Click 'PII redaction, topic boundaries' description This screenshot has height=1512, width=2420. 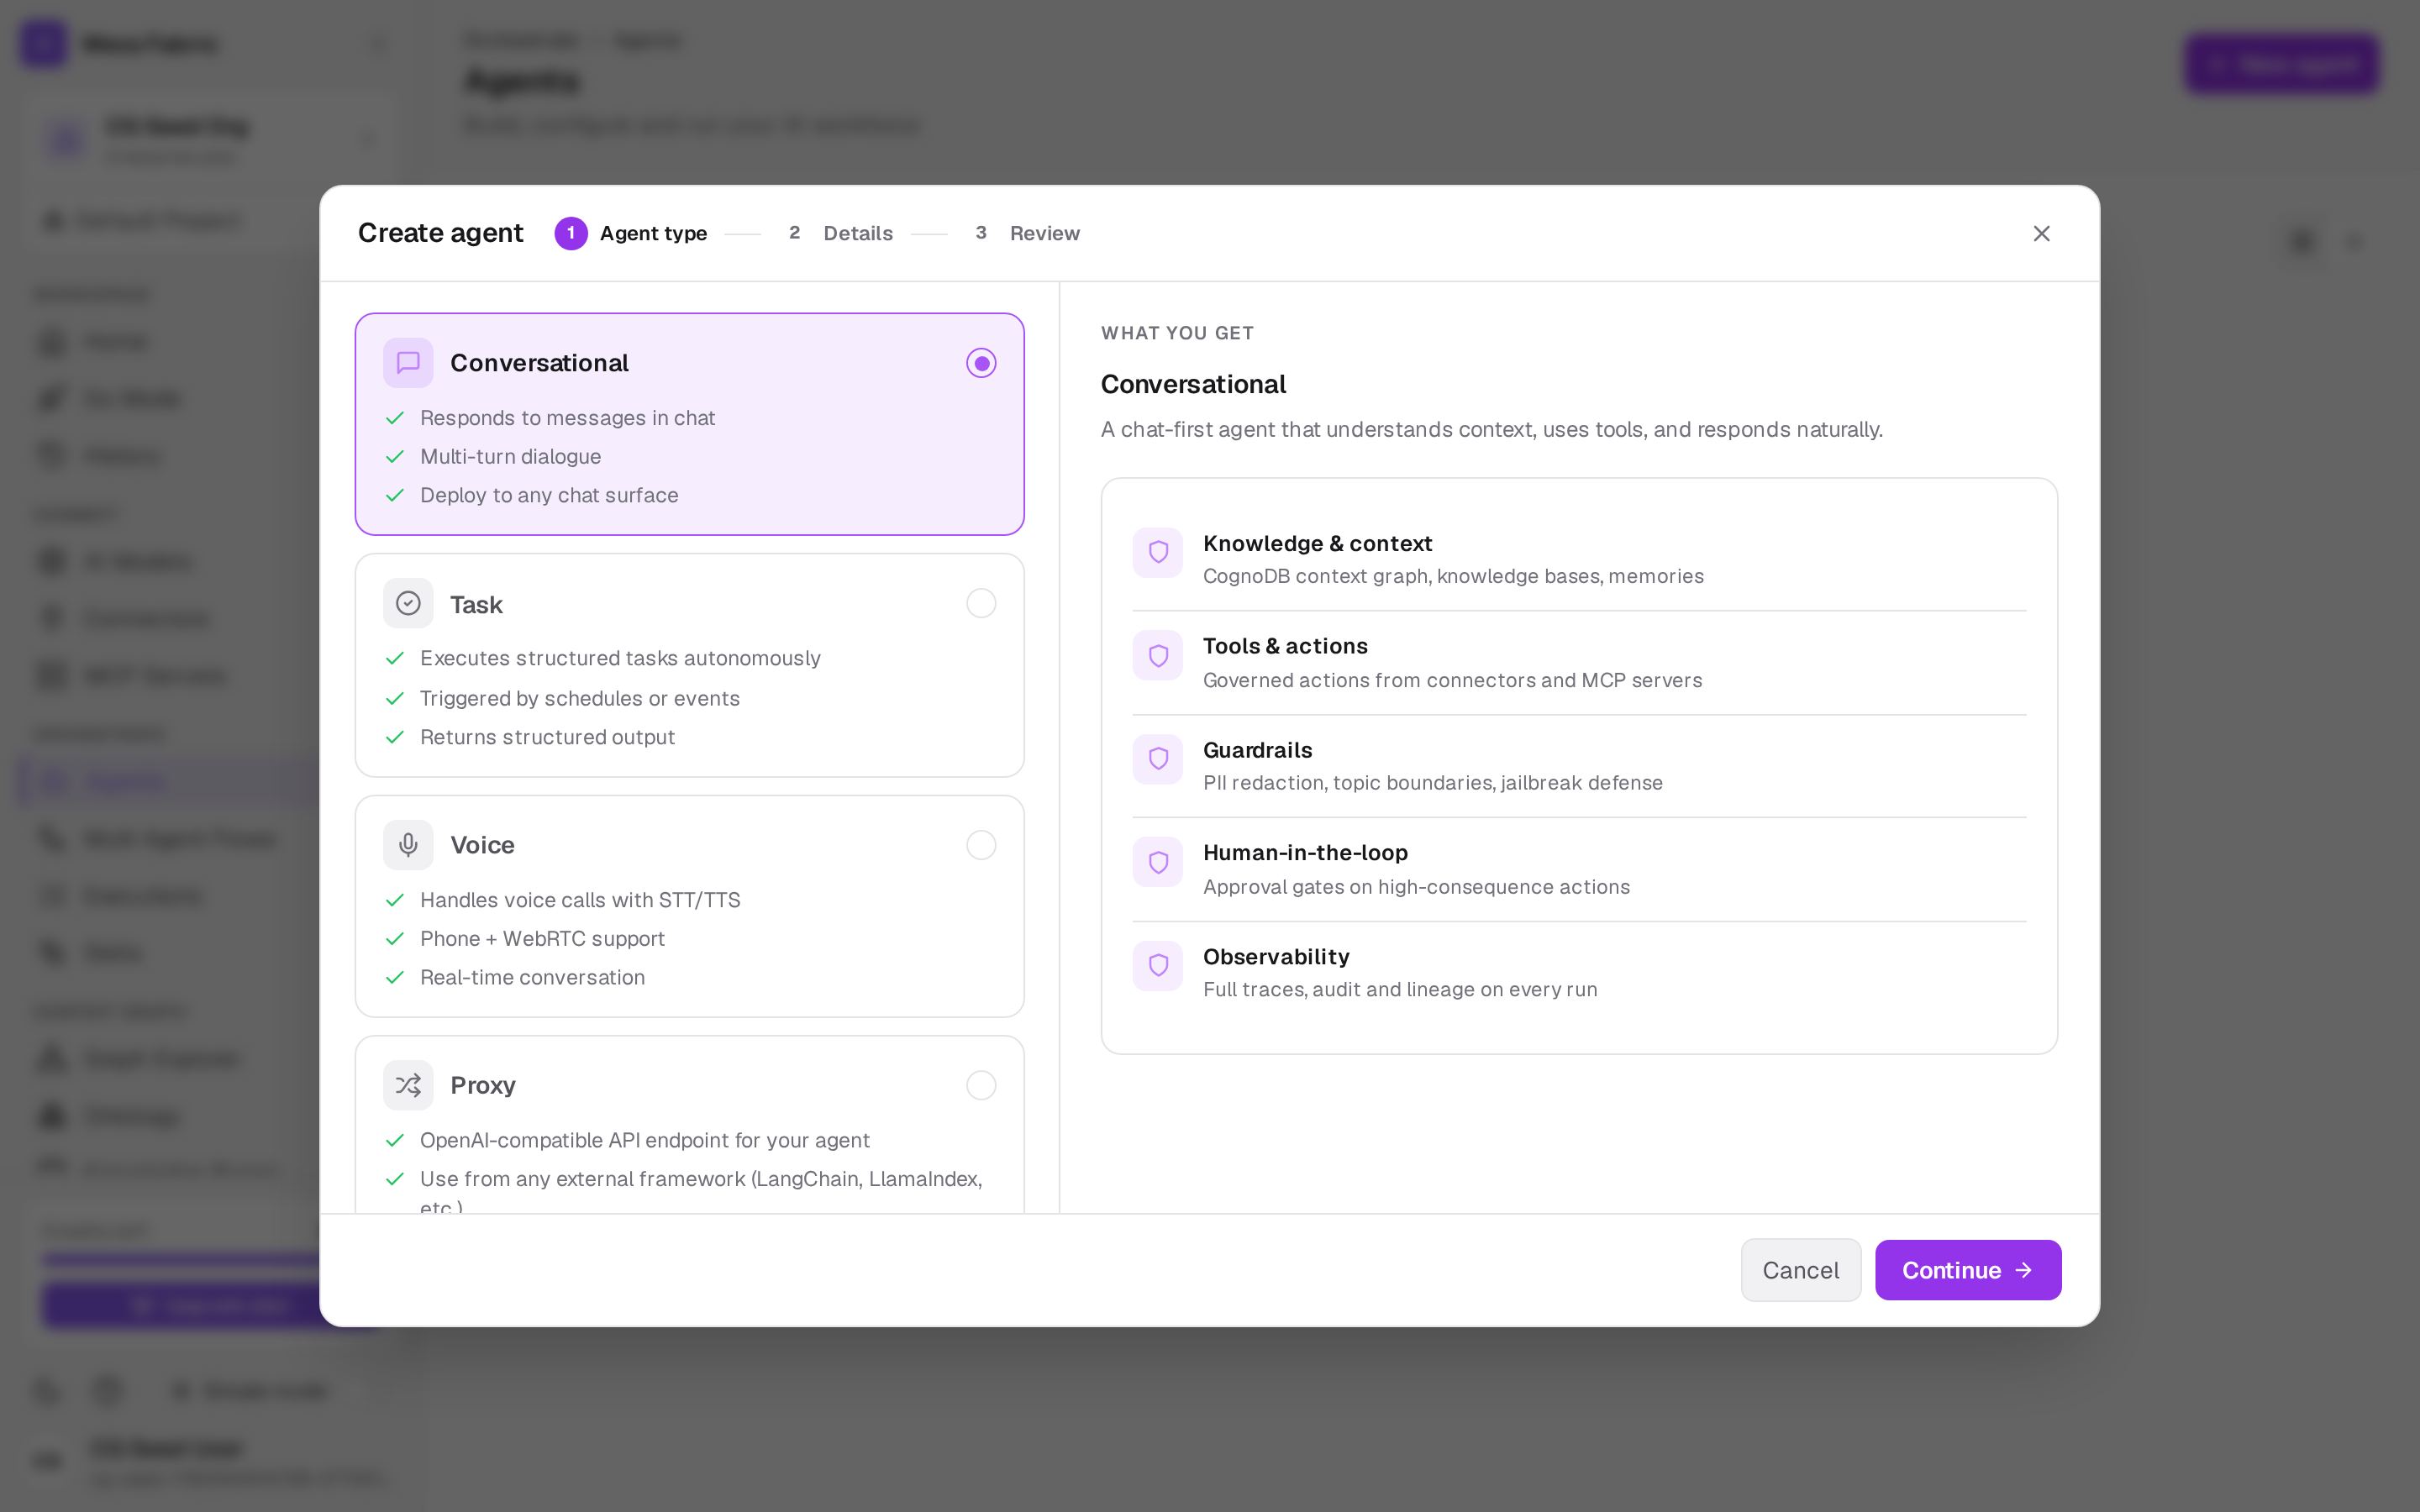pos(1432,783)
